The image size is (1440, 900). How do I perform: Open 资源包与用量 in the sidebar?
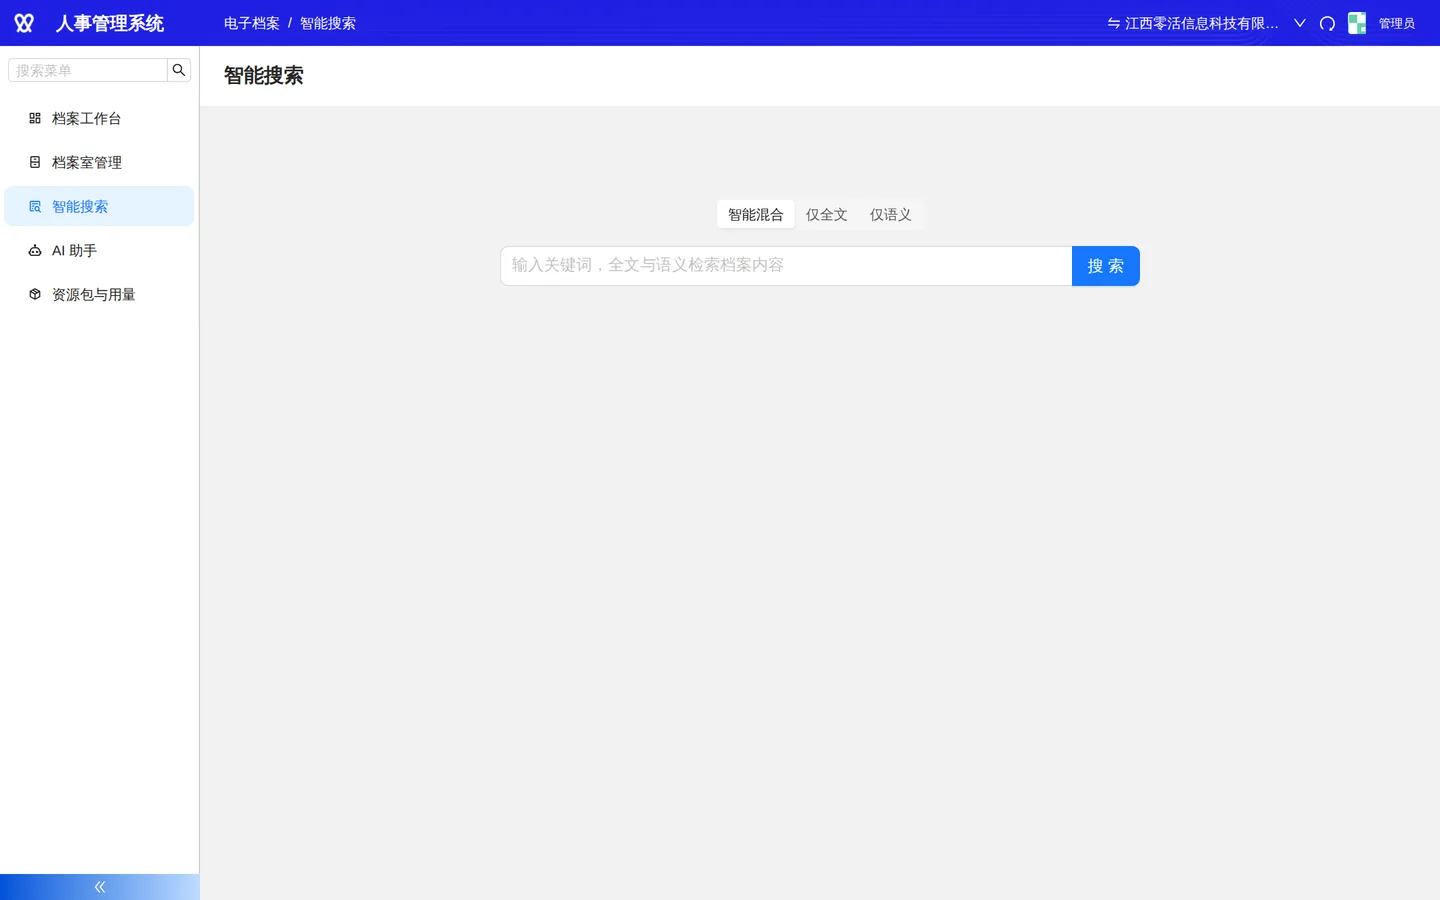(99, 294)
